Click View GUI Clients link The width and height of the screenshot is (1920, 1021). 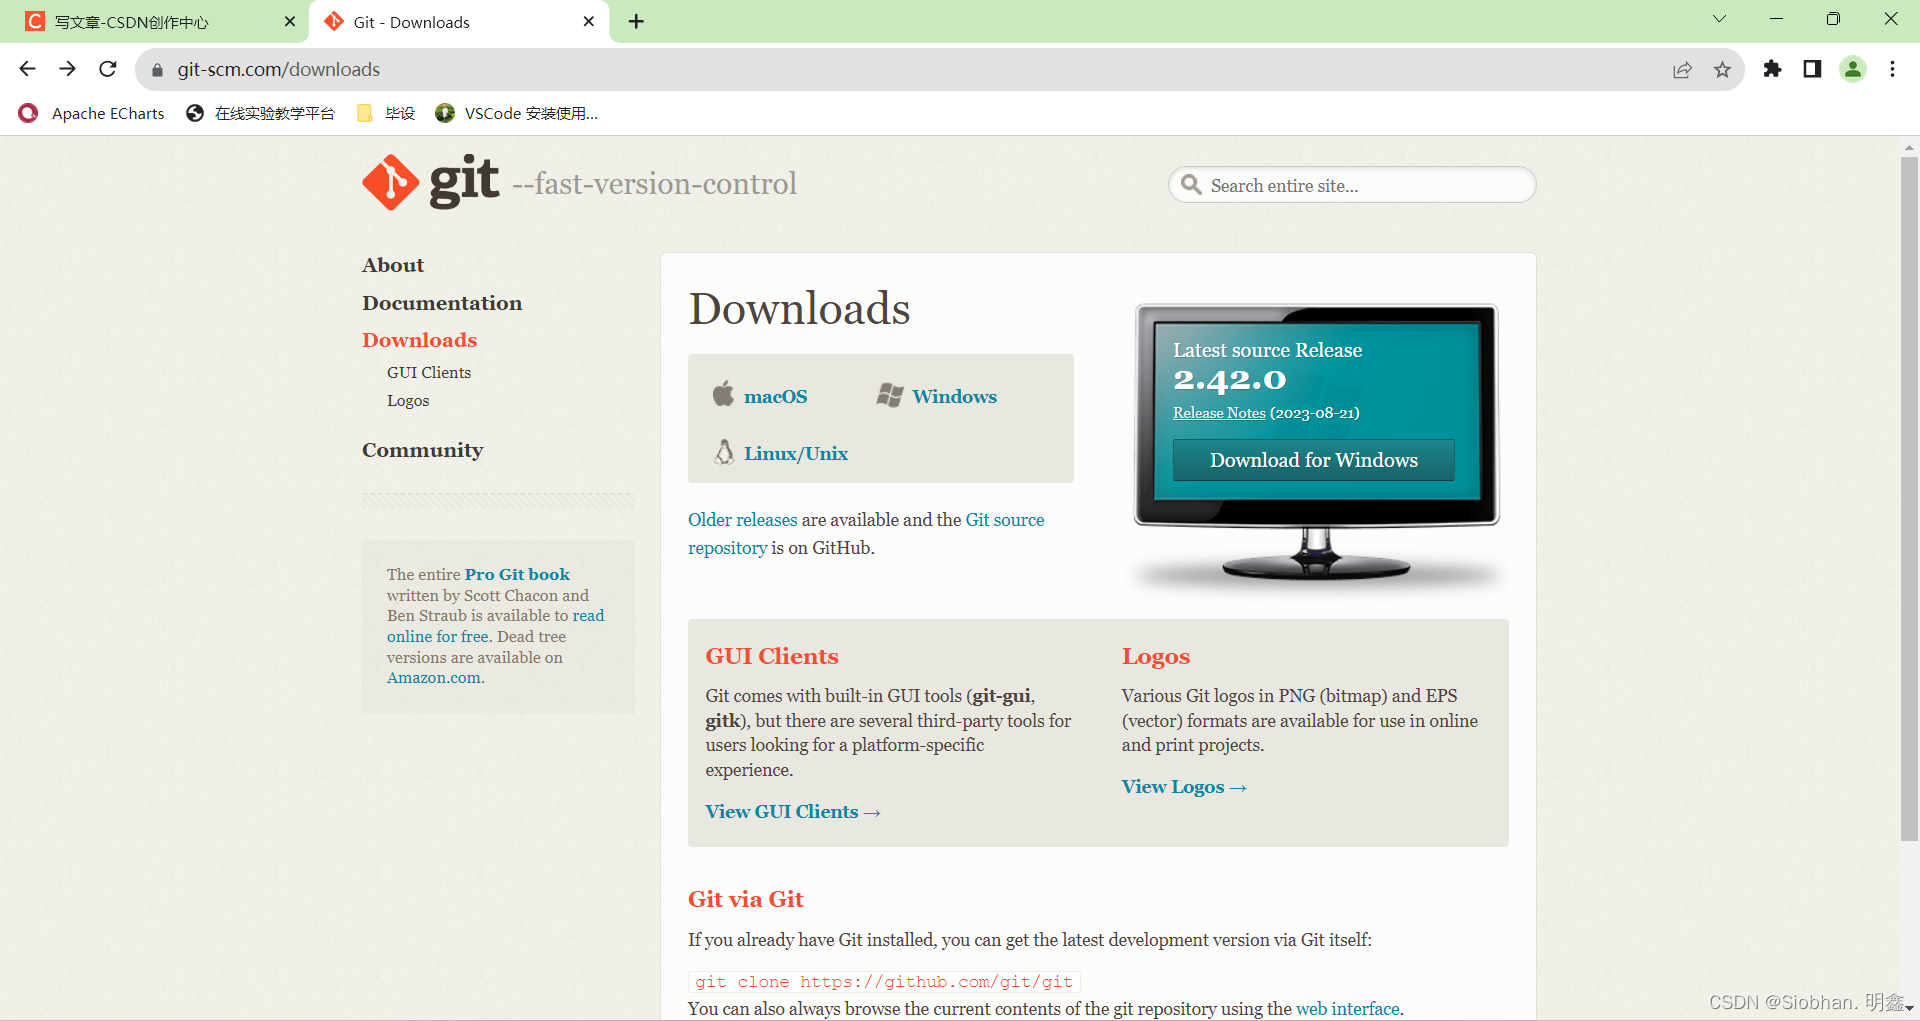coord(793,812)
